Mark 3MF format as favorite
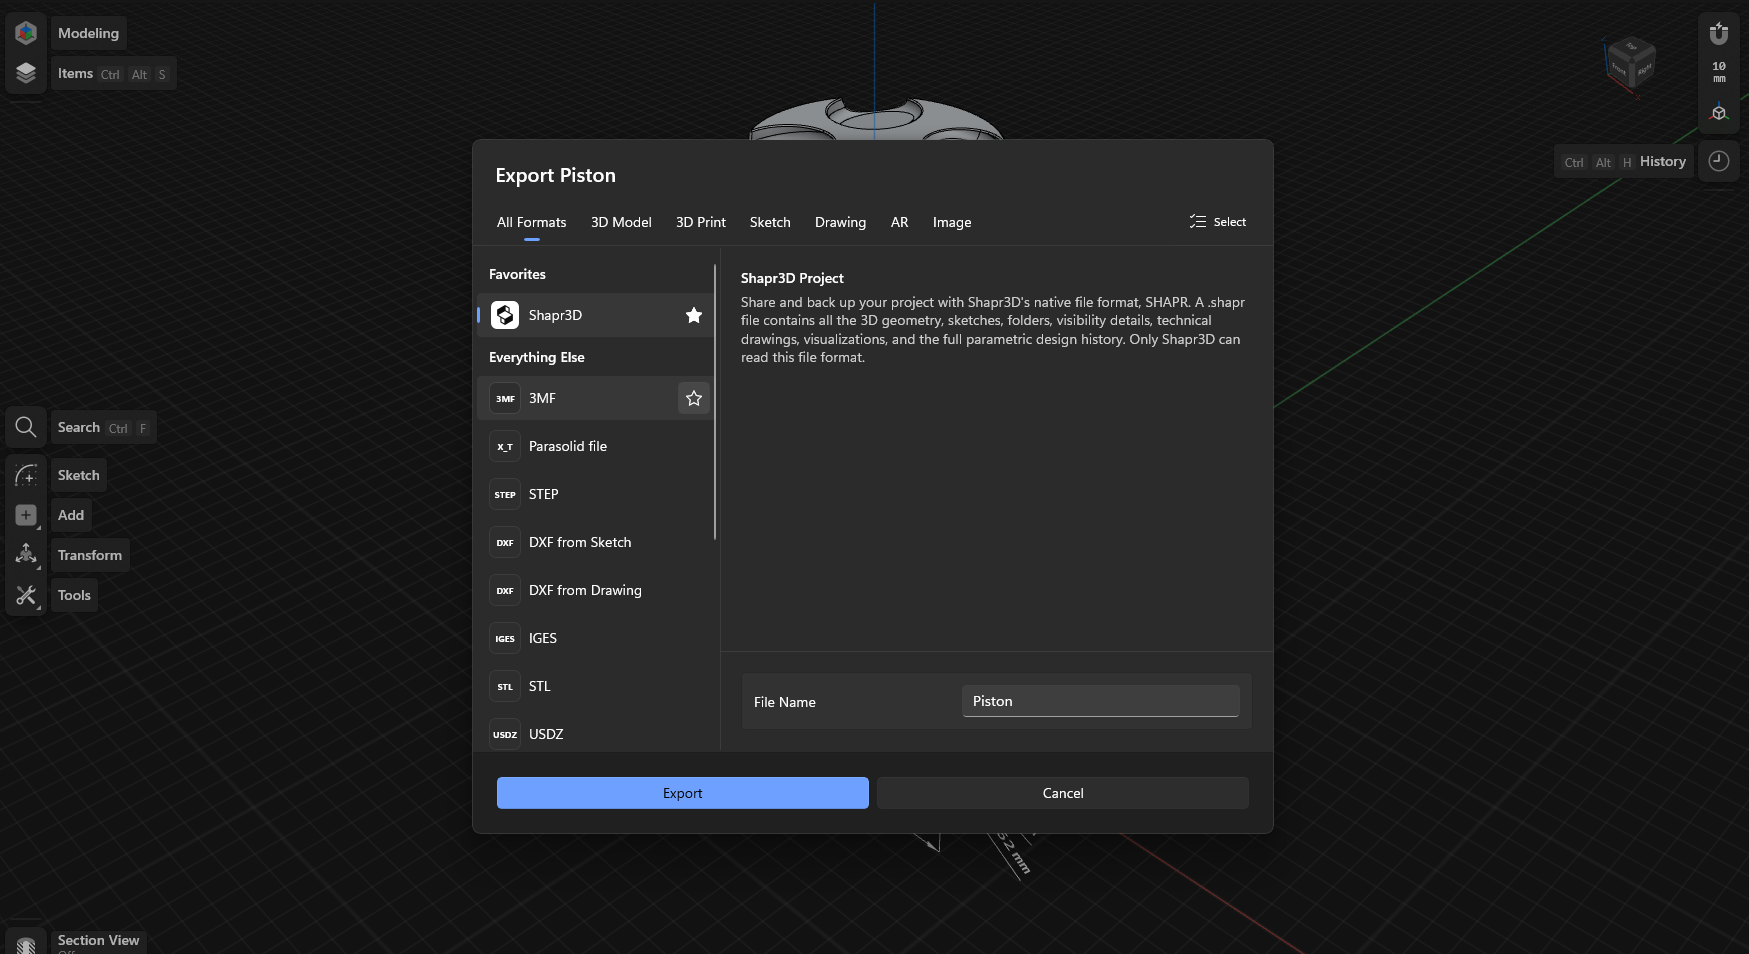Viewport: 1749px width, 954px height. point(694,399)
